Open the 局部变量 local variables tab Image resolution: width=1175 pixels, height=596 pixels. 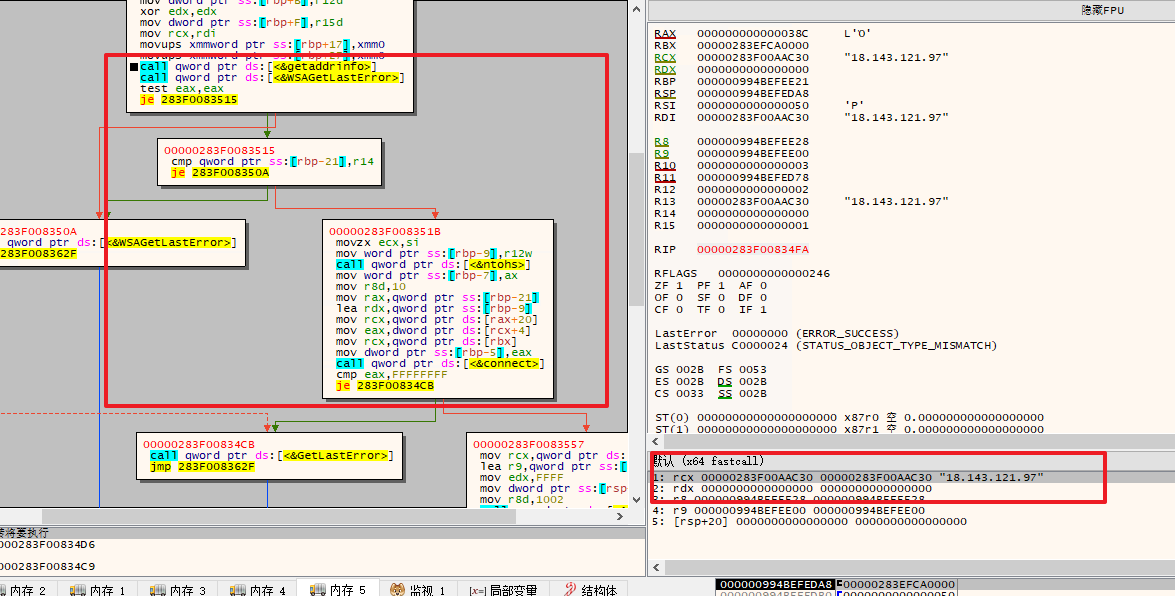[502, 590]
